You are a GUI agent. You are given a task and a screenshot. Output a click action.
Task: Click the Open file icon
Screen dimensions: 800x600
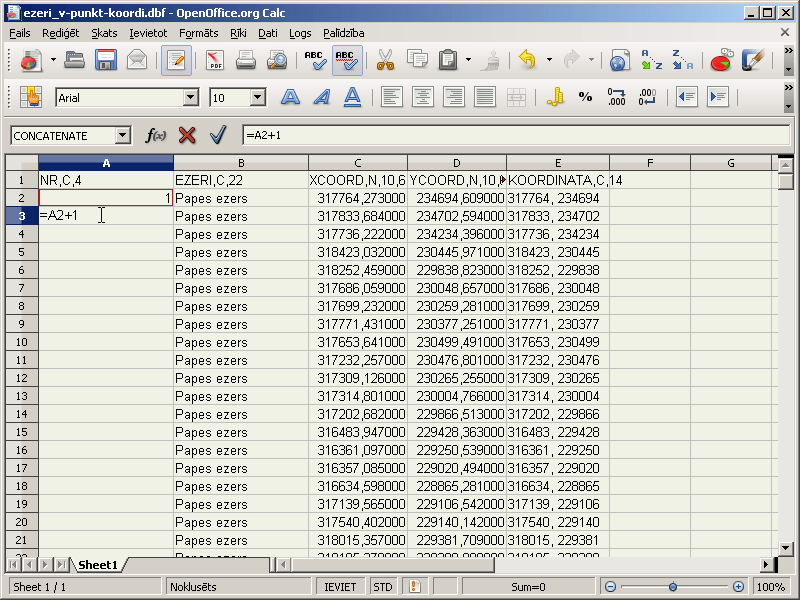click(74, 60)
